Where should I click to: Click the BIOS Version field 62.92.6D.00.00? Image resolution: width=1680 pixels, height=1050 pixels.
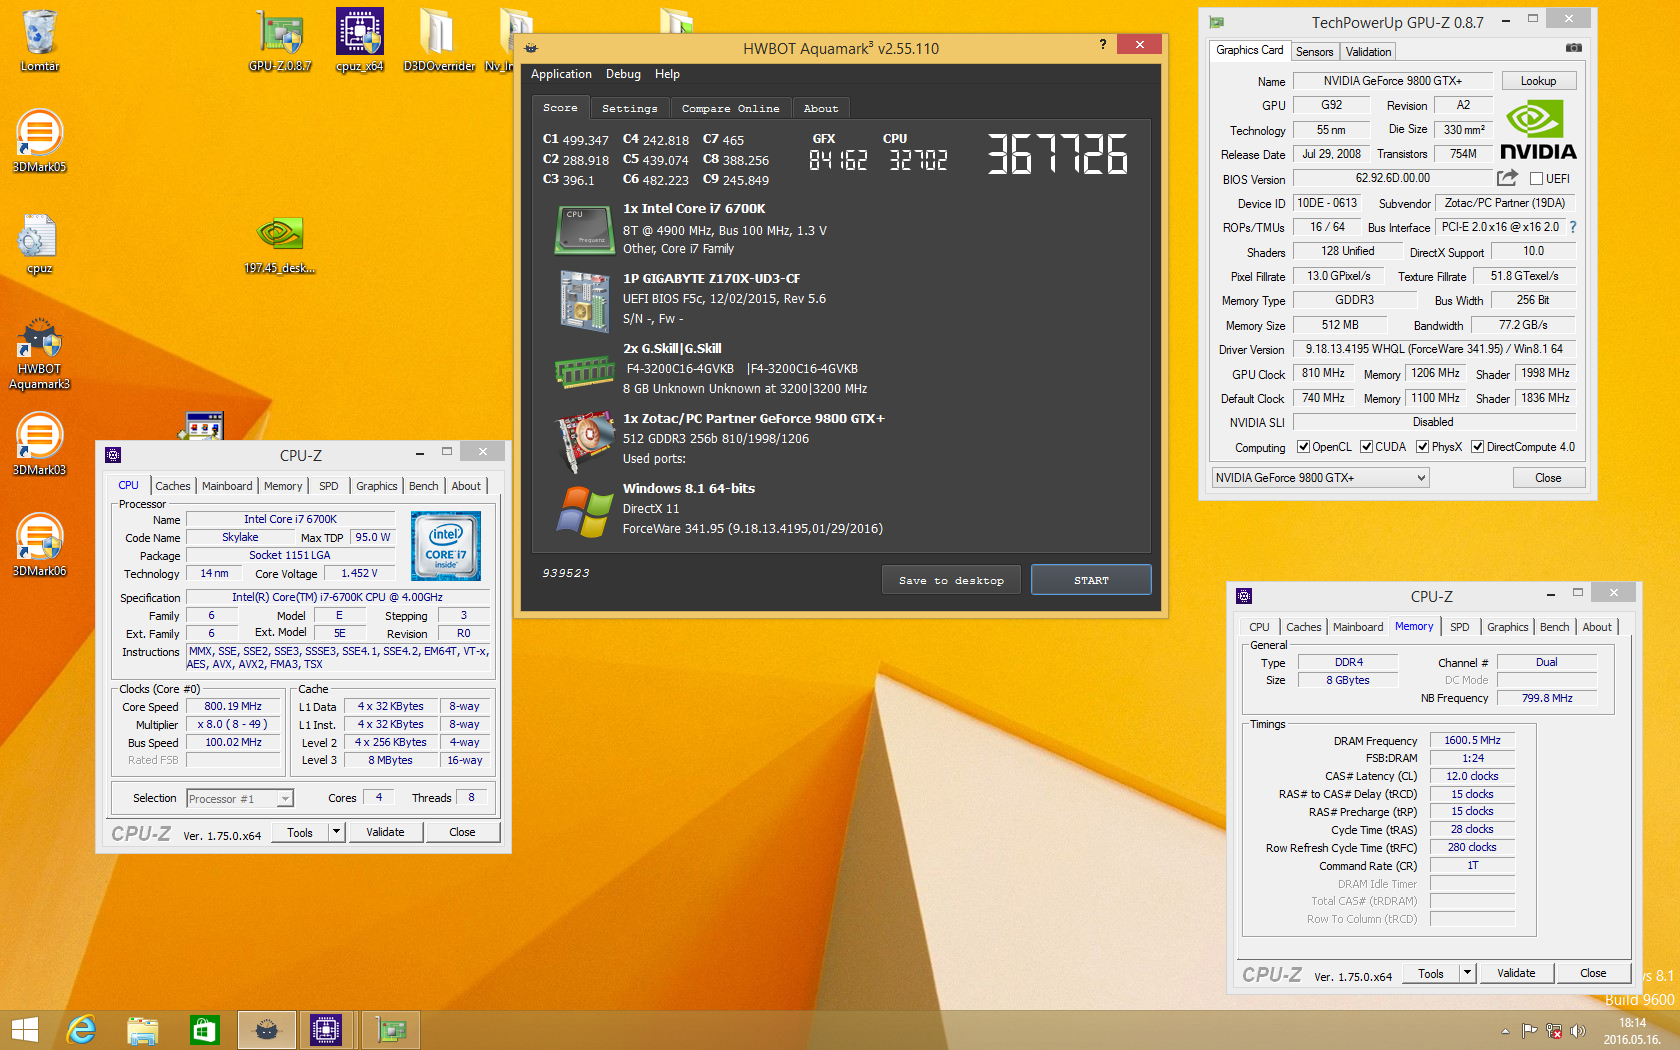coord(1392,178)
